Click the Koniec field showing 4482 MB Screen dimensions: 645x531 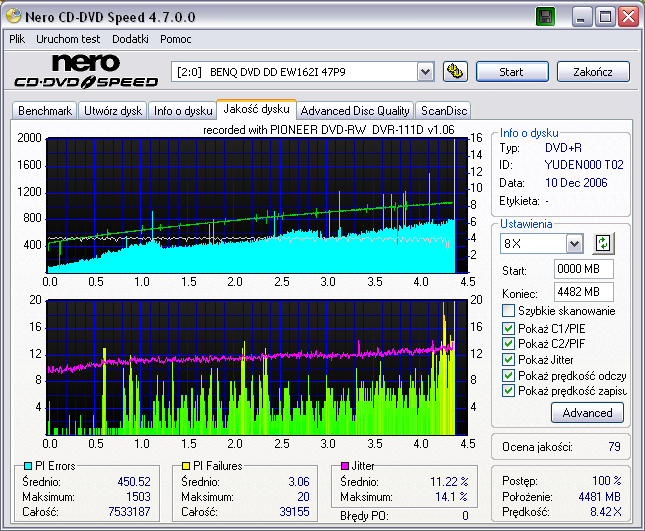click(584, 292)
